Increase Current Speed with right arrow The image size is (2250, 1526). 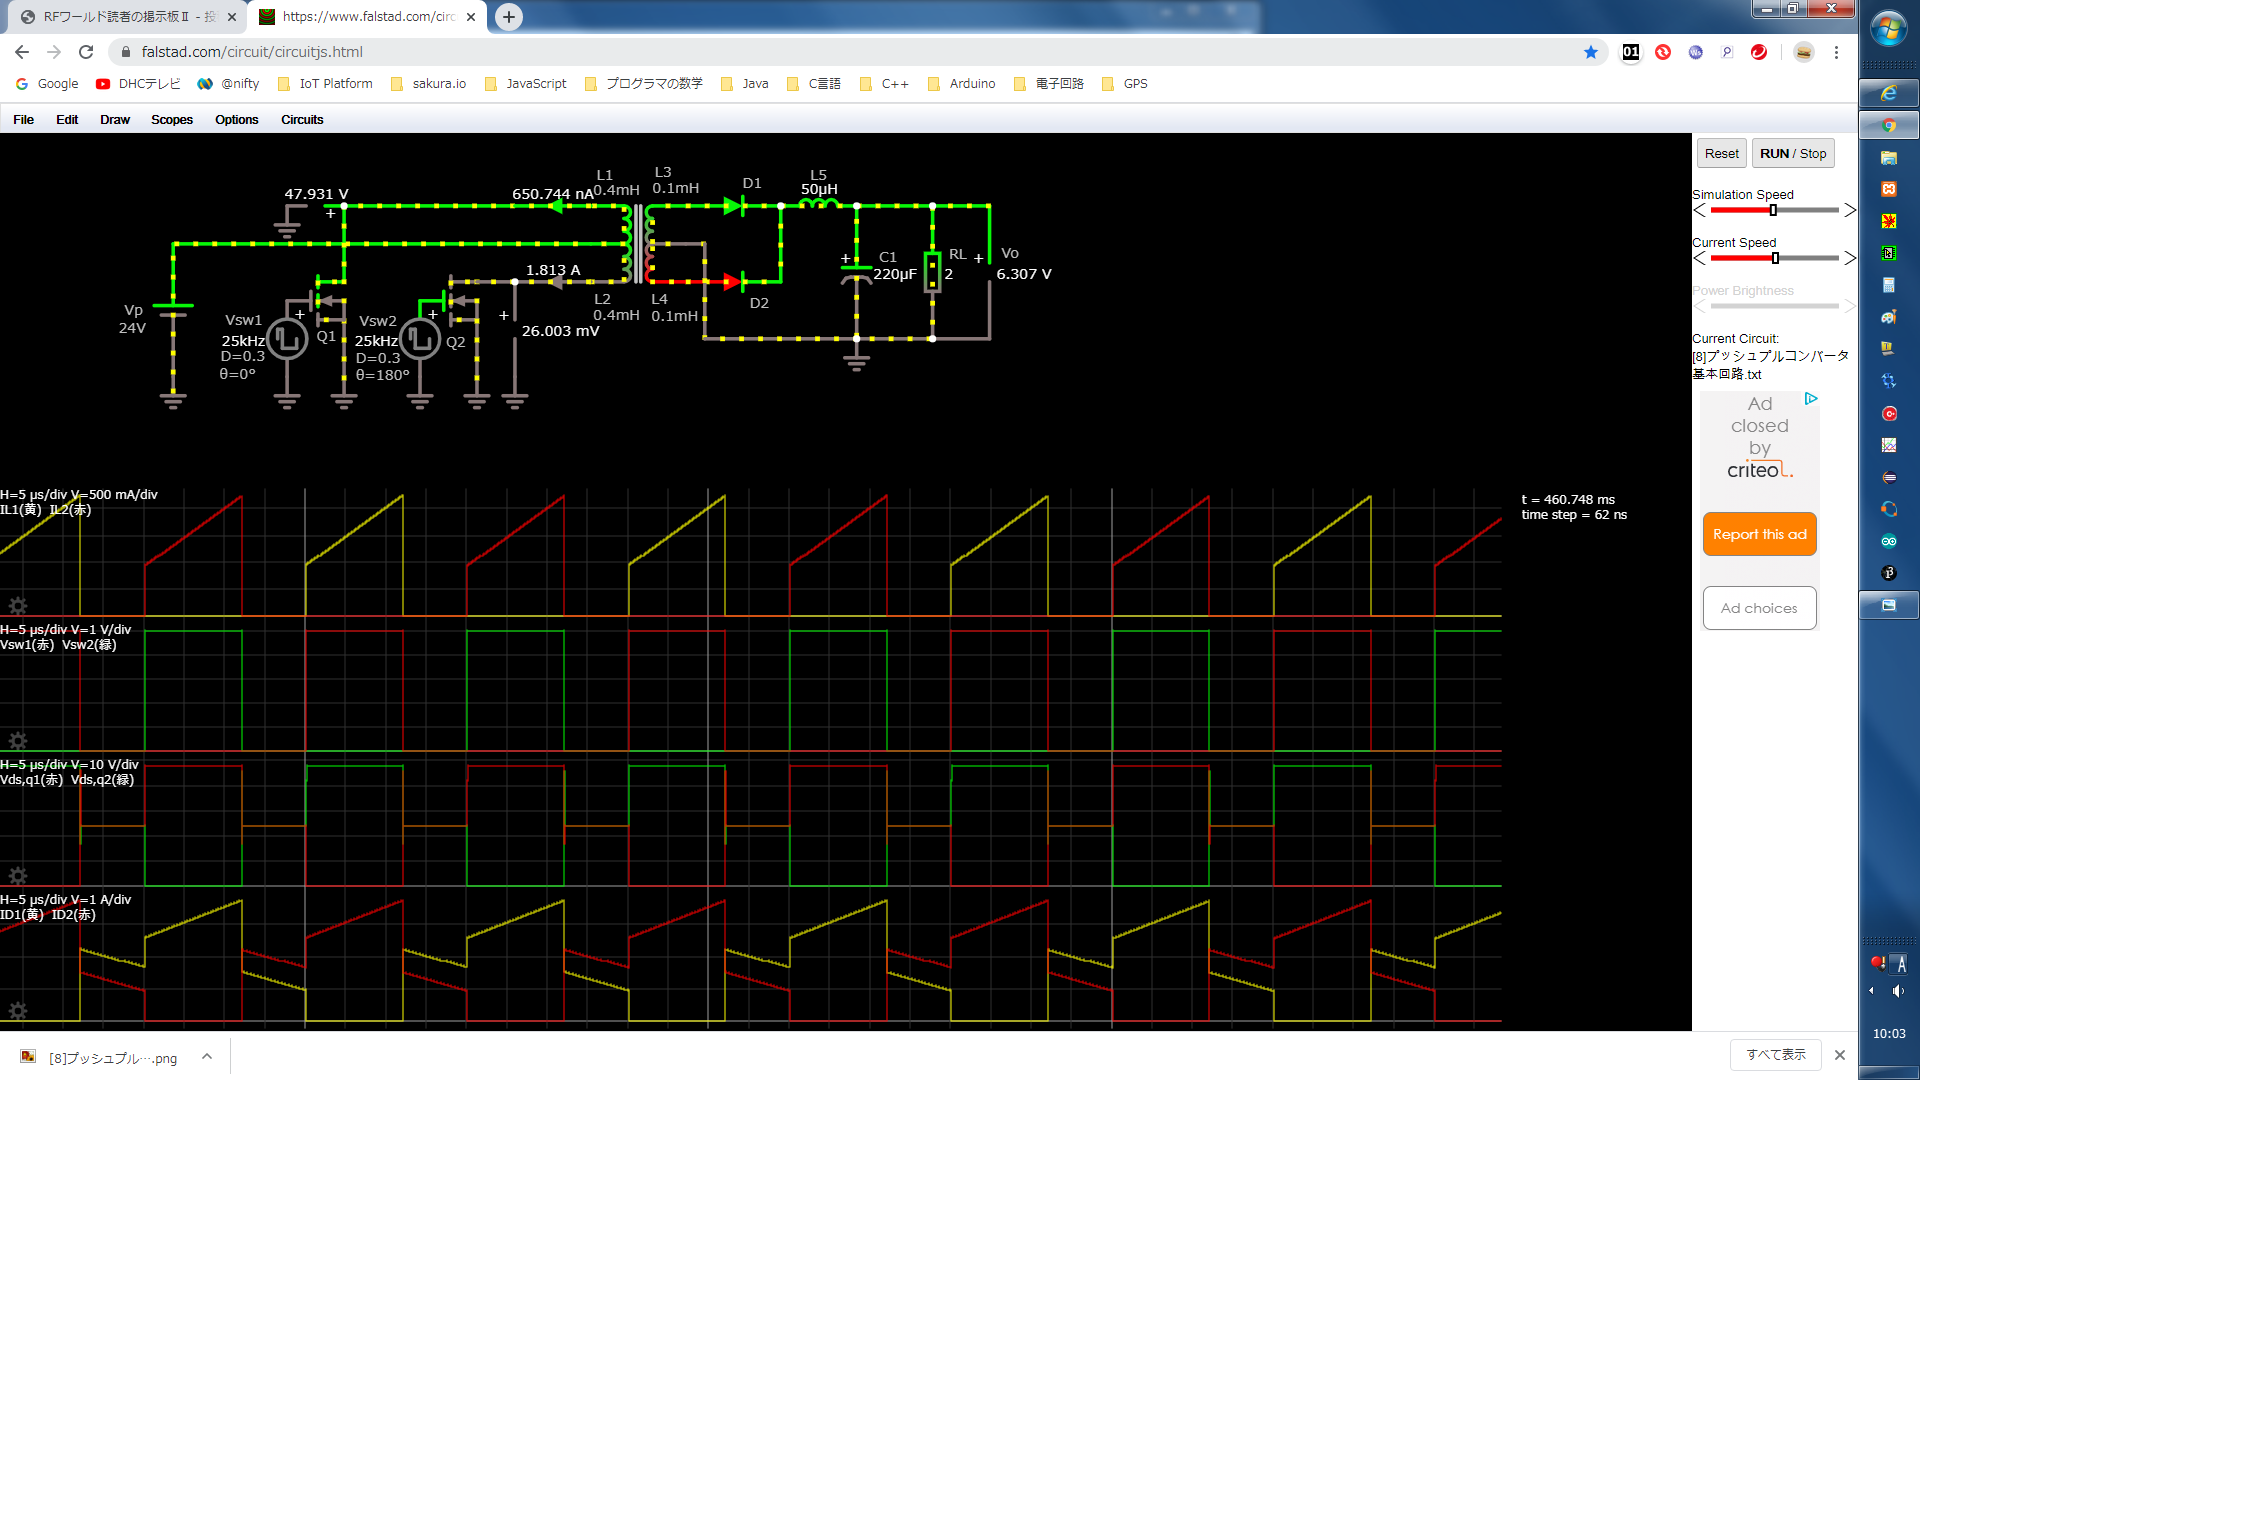[1849, 258]
